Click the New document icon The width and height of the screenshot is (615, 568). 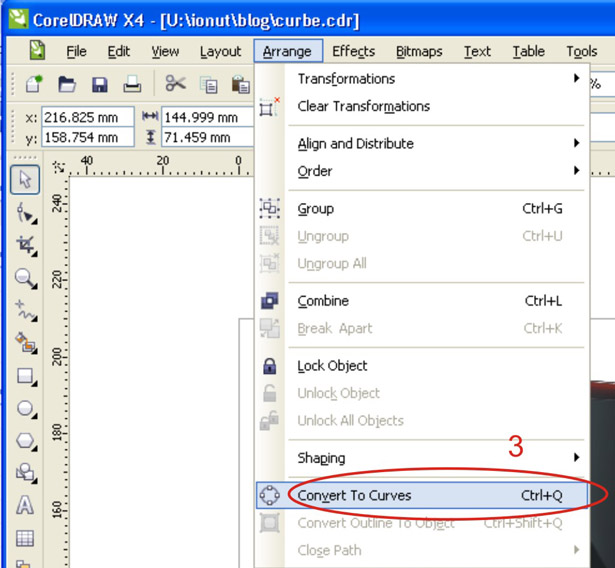click(x=34, y=84)
